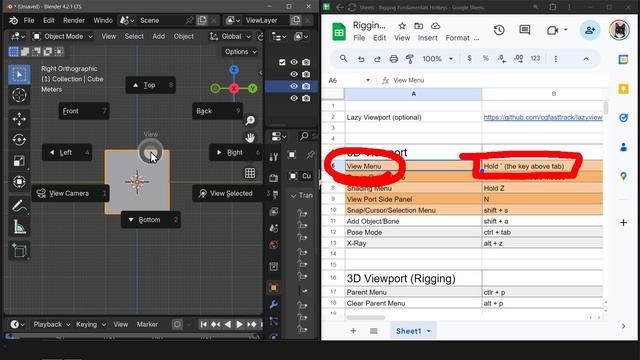Click the Share people icon in Sheets
640x360 pixels.
[590, 30]
